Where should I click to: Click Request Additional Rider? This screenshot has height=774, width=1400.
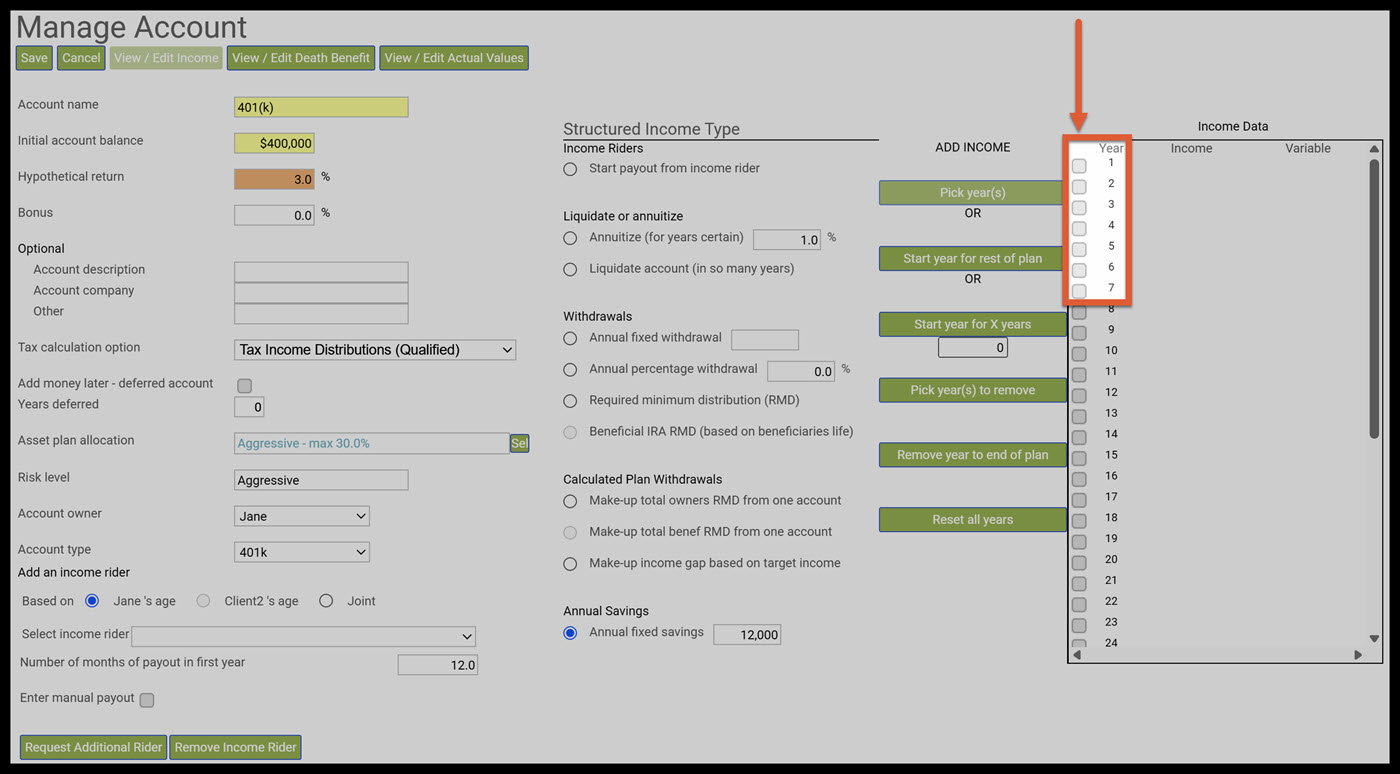coord(94,747)
